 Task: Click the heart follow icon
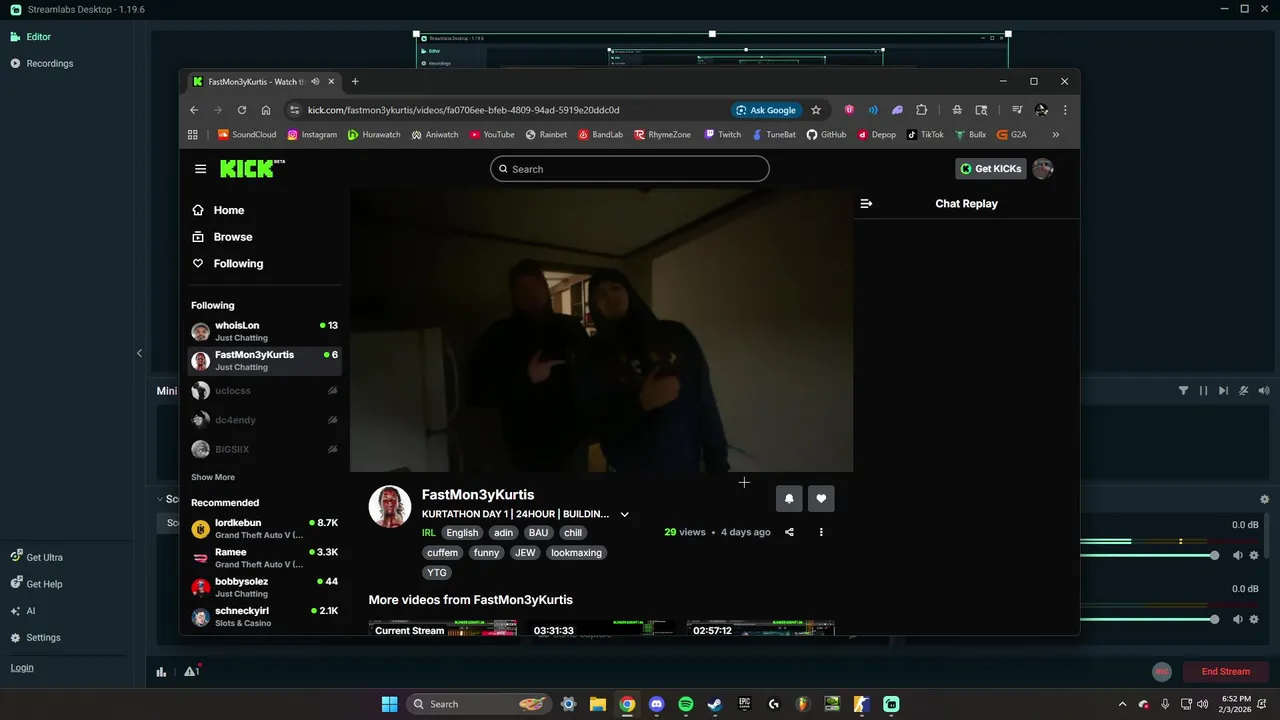[821, 498]
